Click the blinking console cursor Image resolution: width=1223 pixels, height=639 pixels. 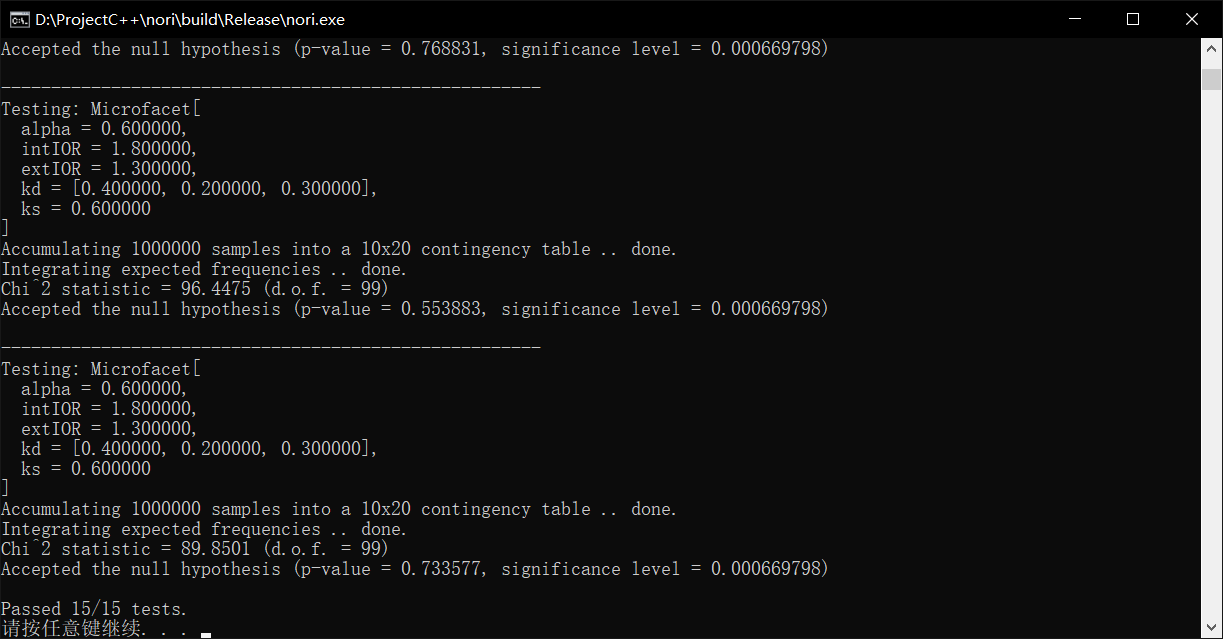tap(206, 634)
